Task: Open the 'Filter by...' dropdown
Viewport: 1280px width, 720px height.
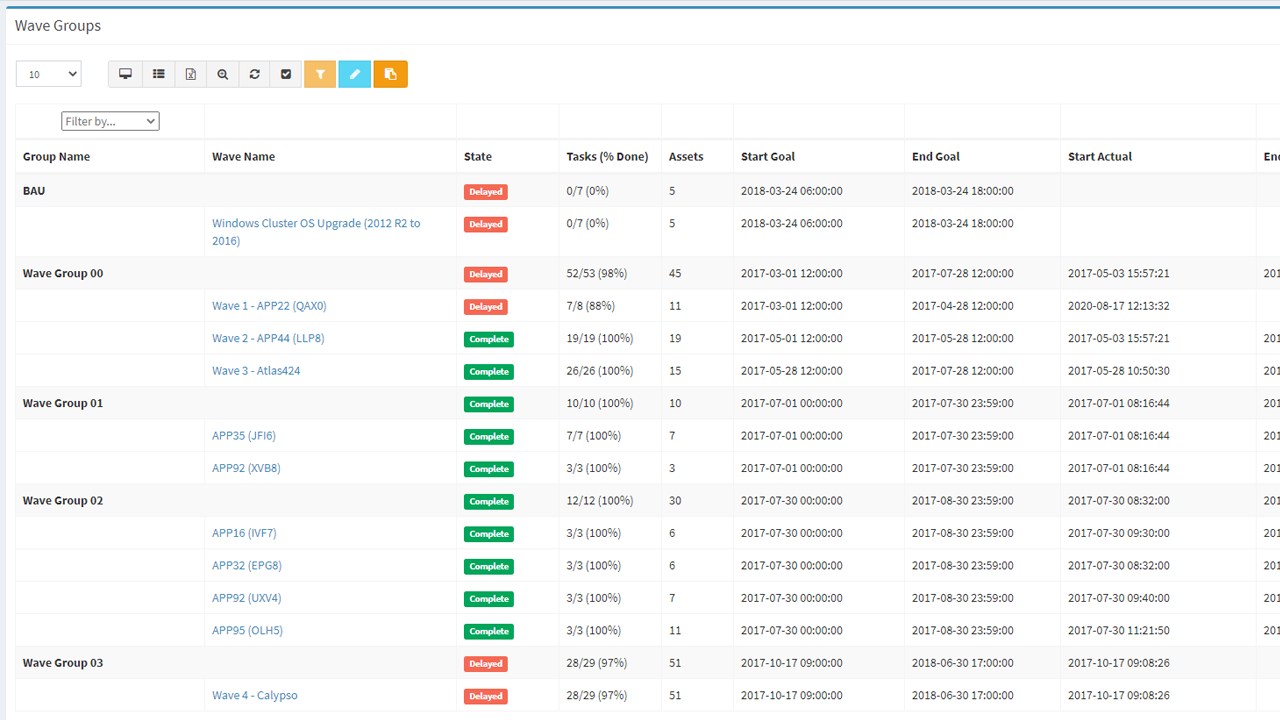Action: [110, 121]
